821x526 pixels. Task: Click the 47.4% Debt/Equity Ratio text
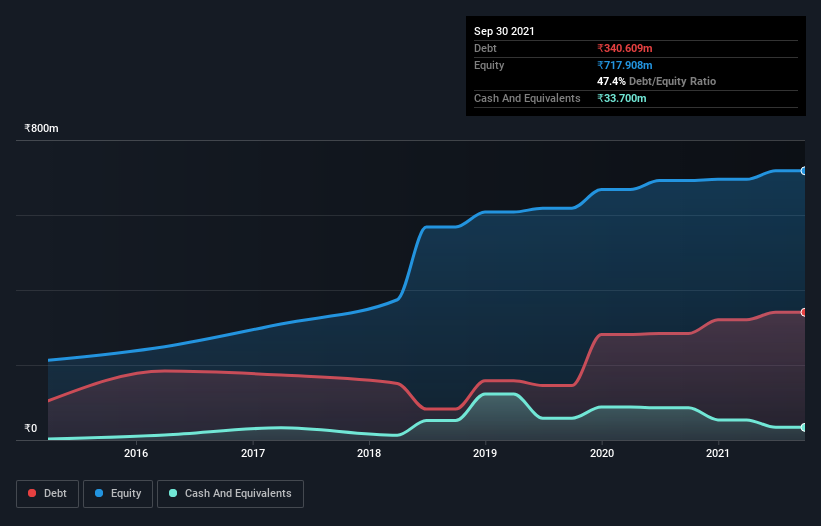[x=657, y=81]
